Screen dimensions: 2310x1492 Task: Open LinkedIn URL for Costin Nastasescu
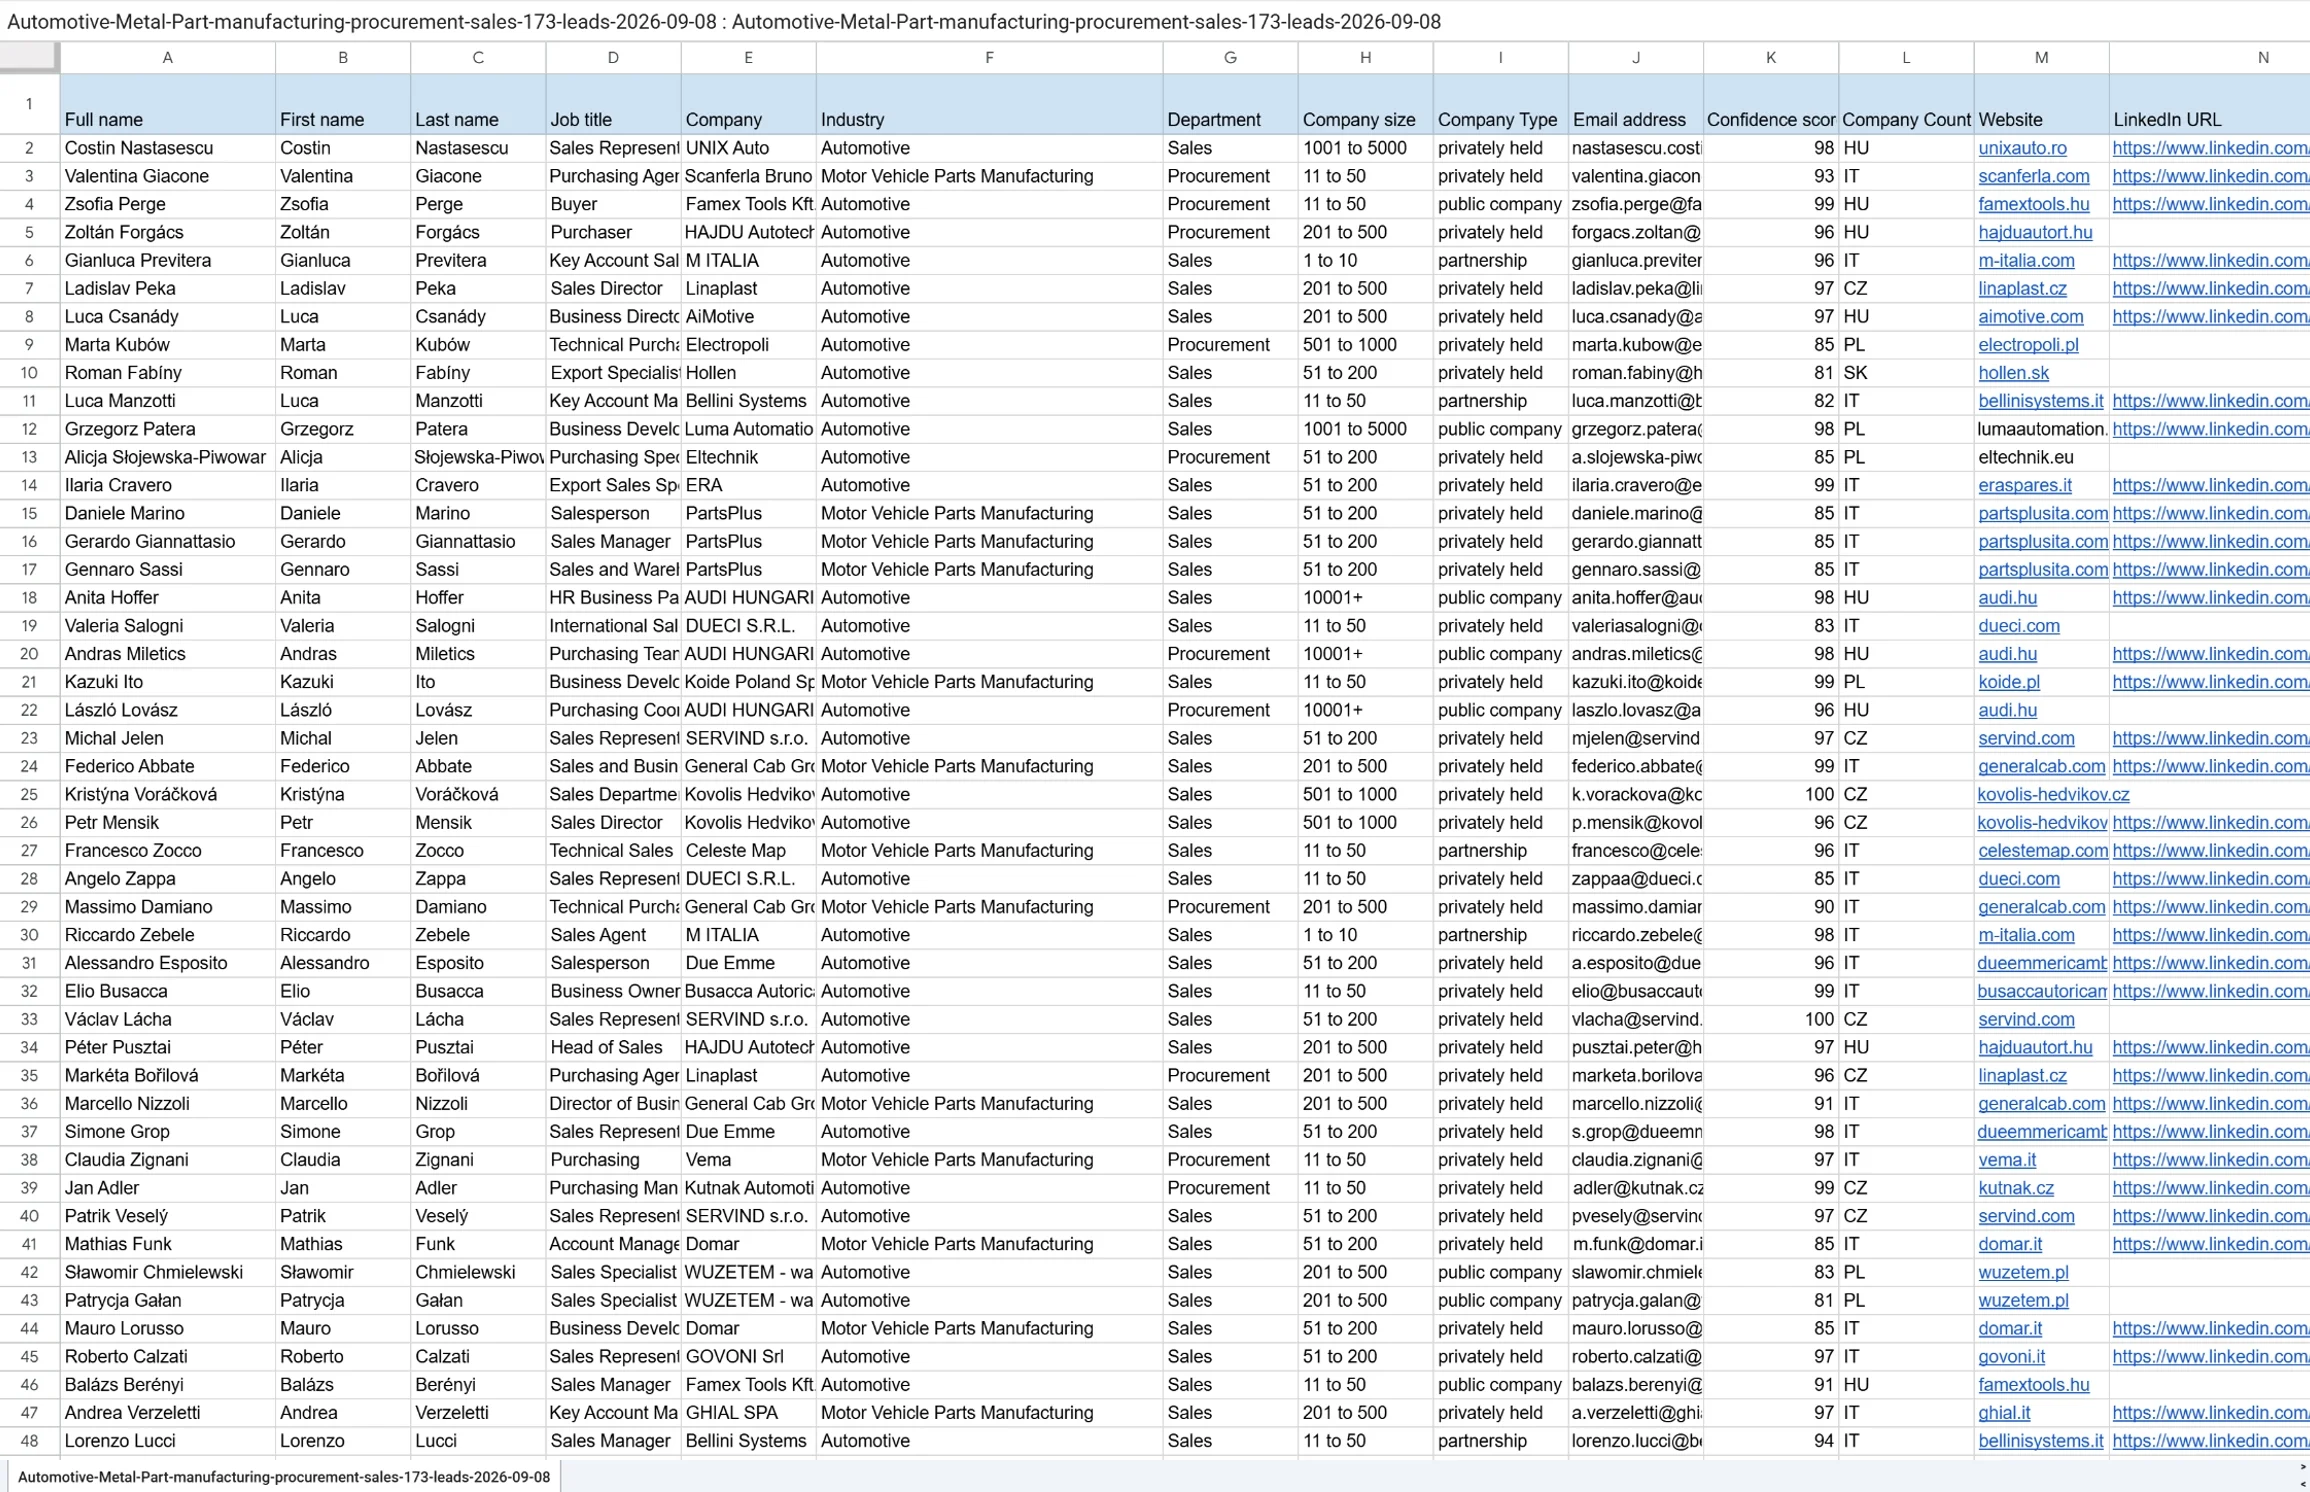2210,148
